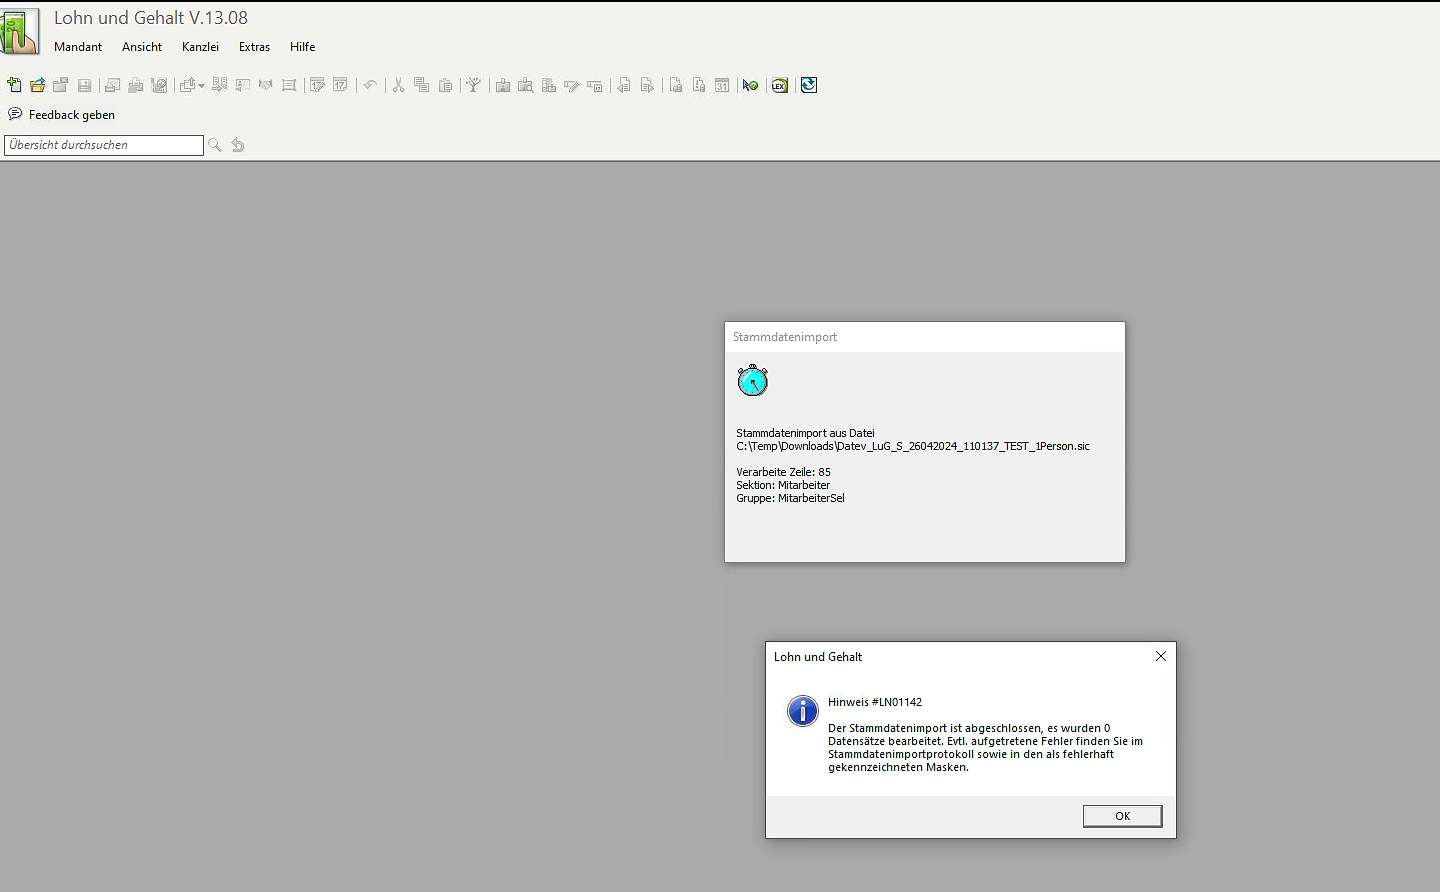The height and width of the screenshot is (892, 1440).
Task: Click the next page arrow document icon
Action: (647, 85)
